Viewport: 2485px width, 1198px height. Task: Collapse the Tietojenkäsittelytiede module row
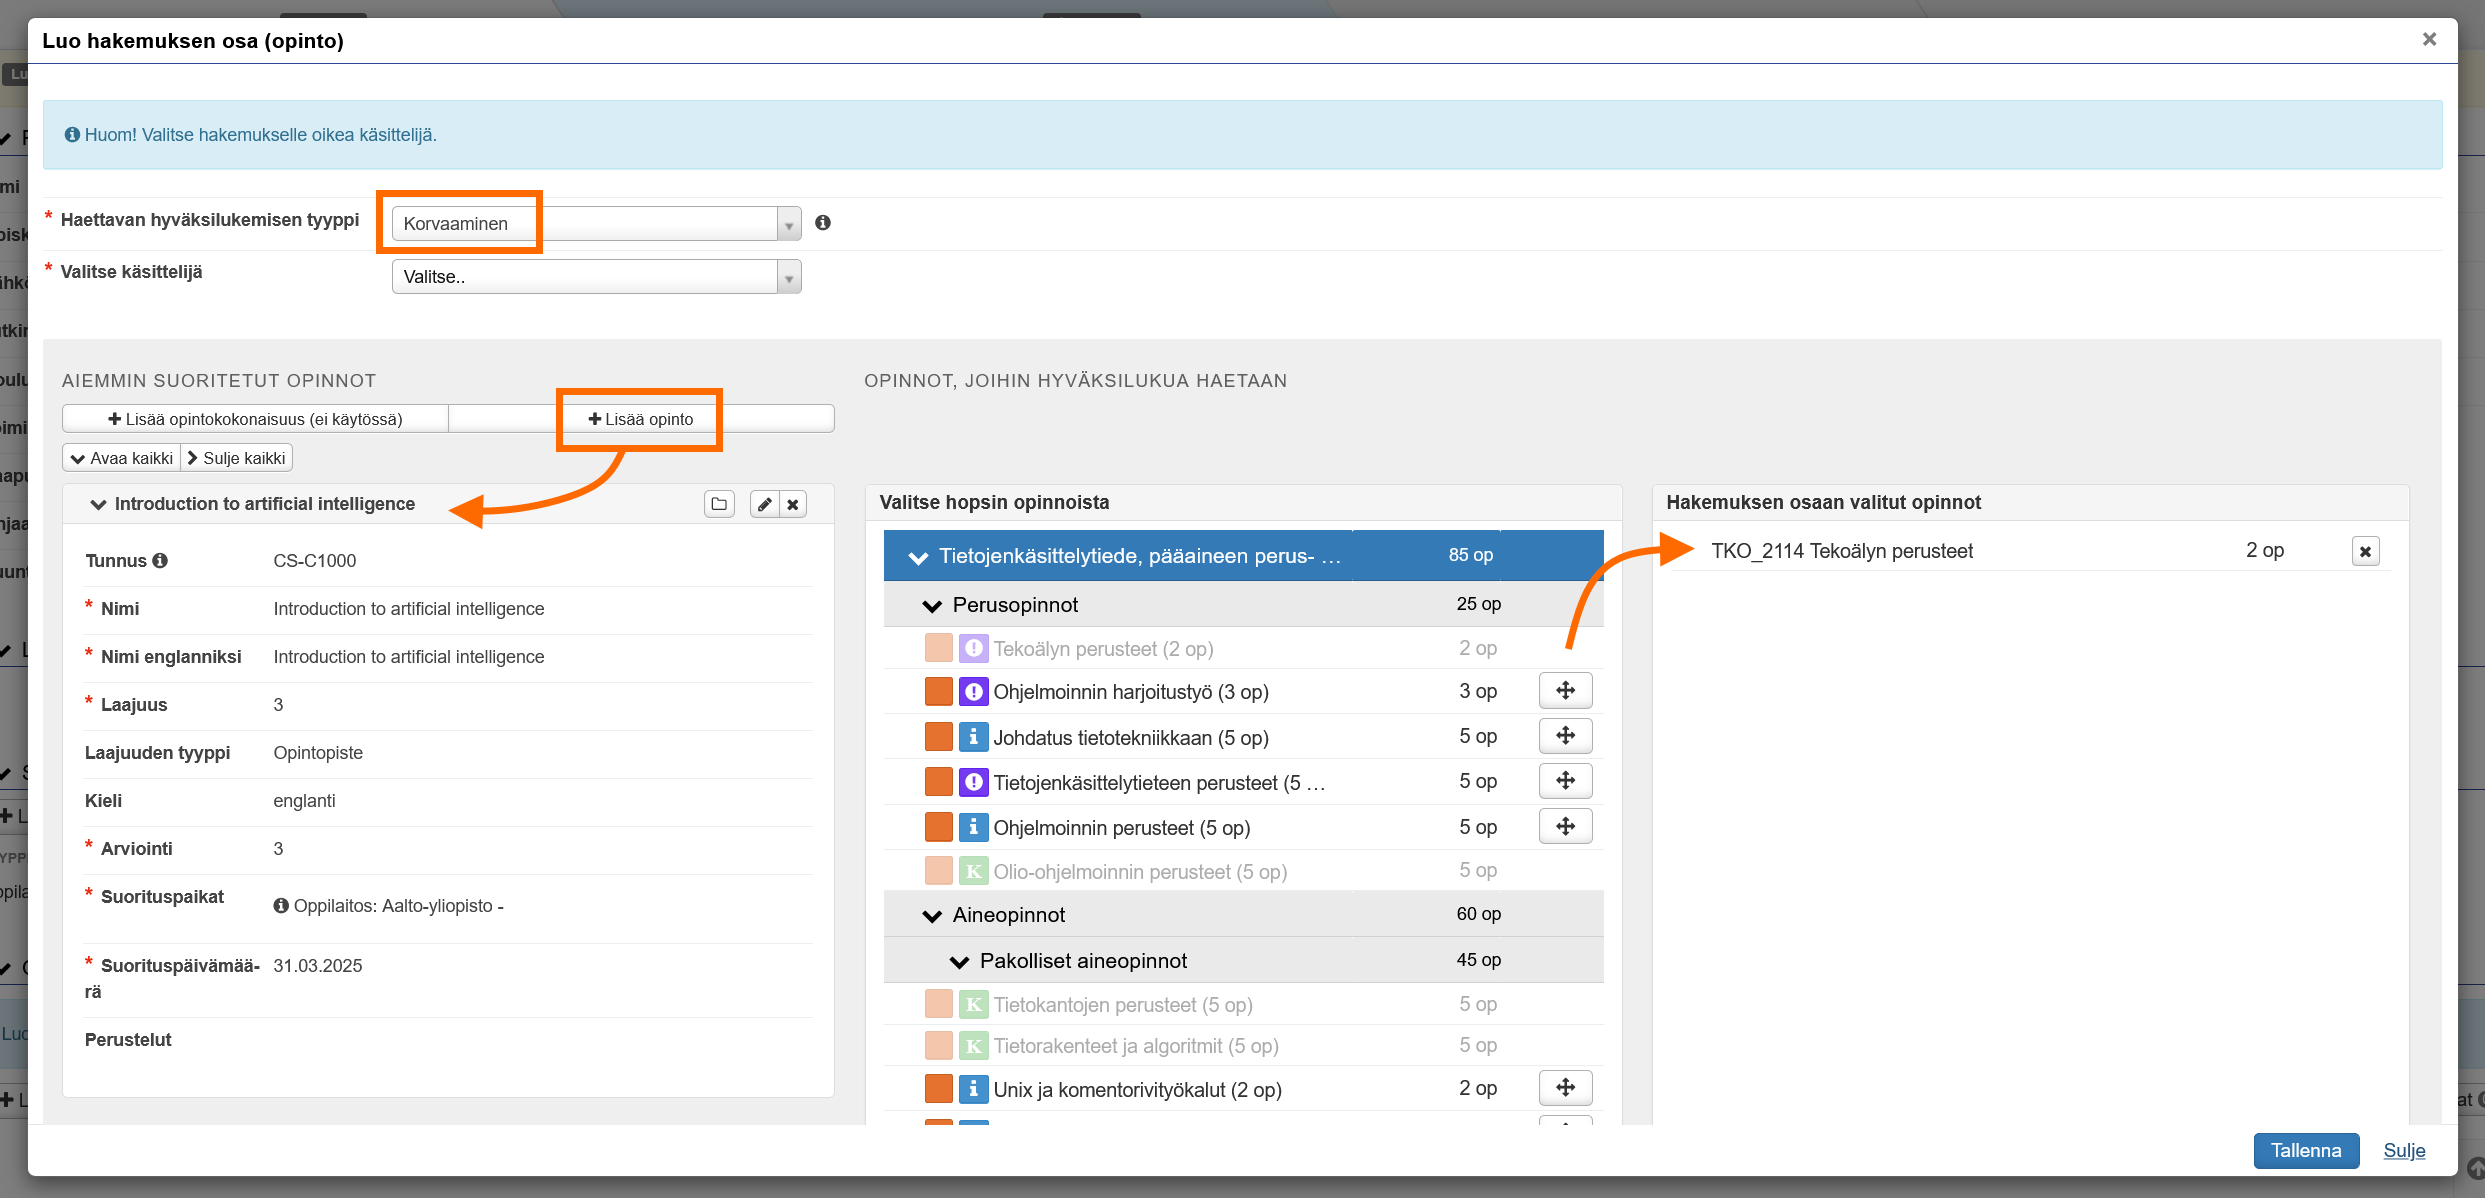[x=918, y=556]
